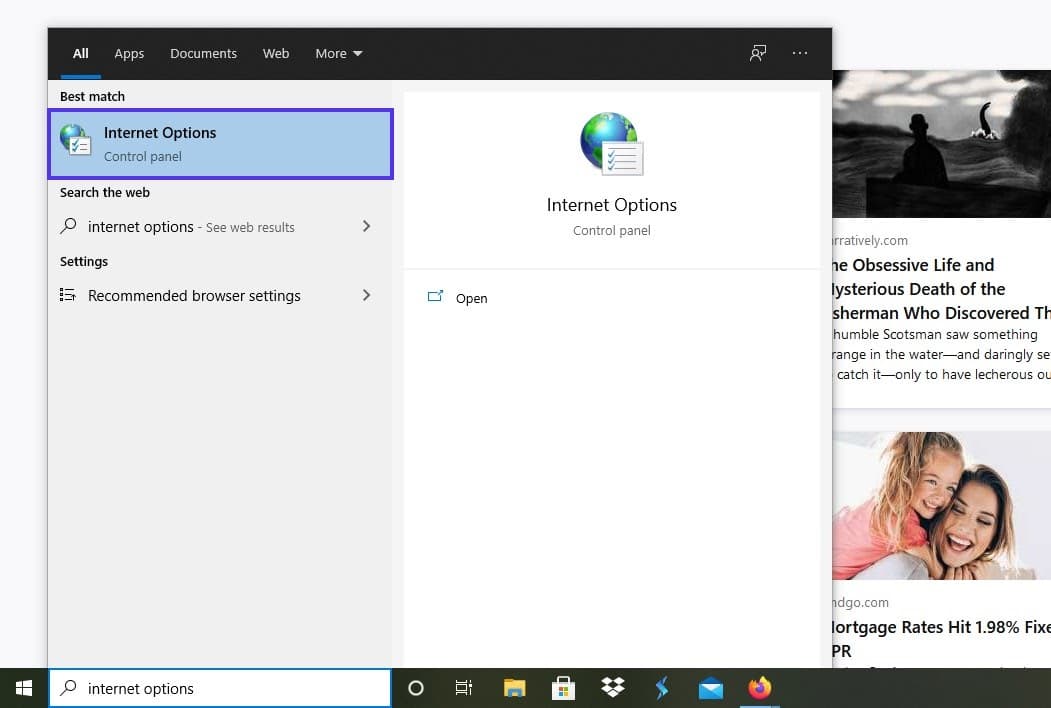
Task: Open the Internet Options control panel icon
Action: pos(611,142)
